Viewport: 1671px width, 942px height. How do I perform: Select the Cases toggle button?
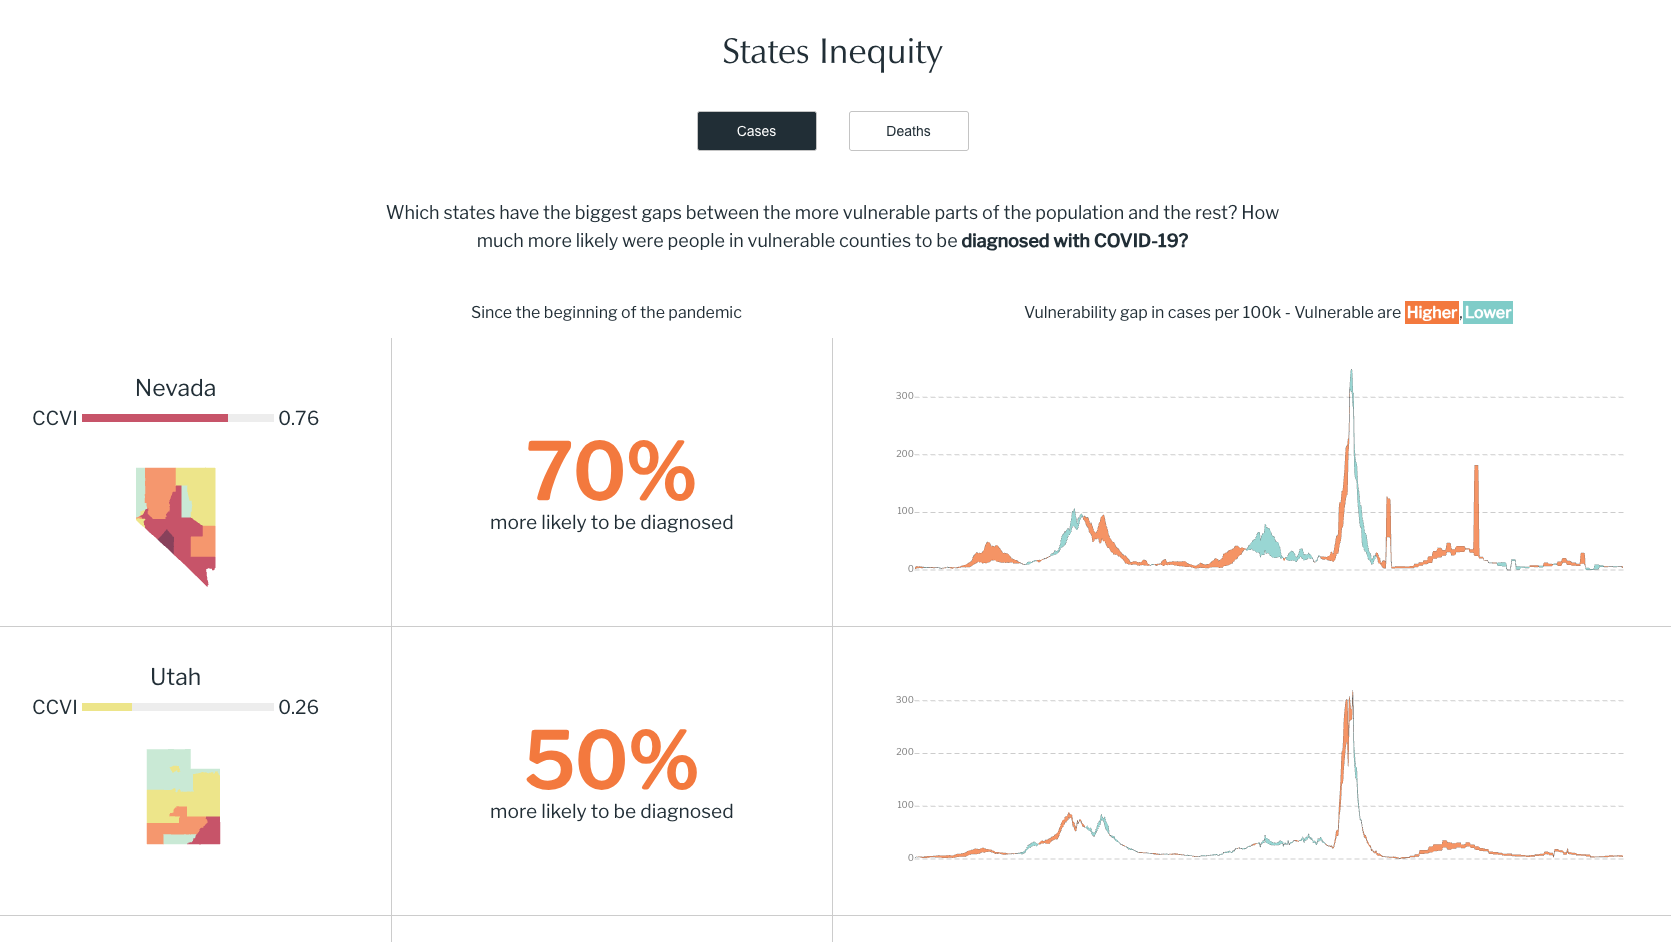tap(756, 131)
